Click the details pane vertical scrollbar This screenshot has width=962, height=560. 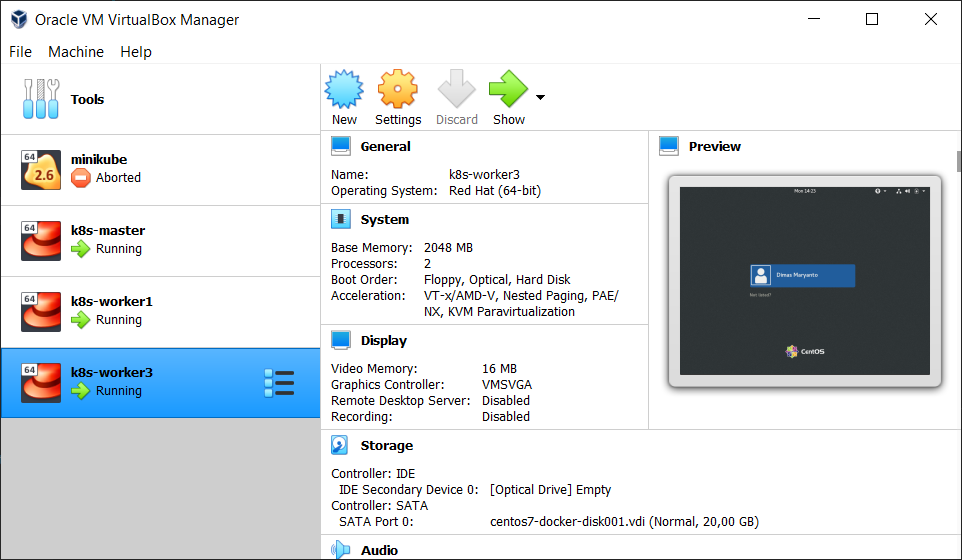[958, 162]
